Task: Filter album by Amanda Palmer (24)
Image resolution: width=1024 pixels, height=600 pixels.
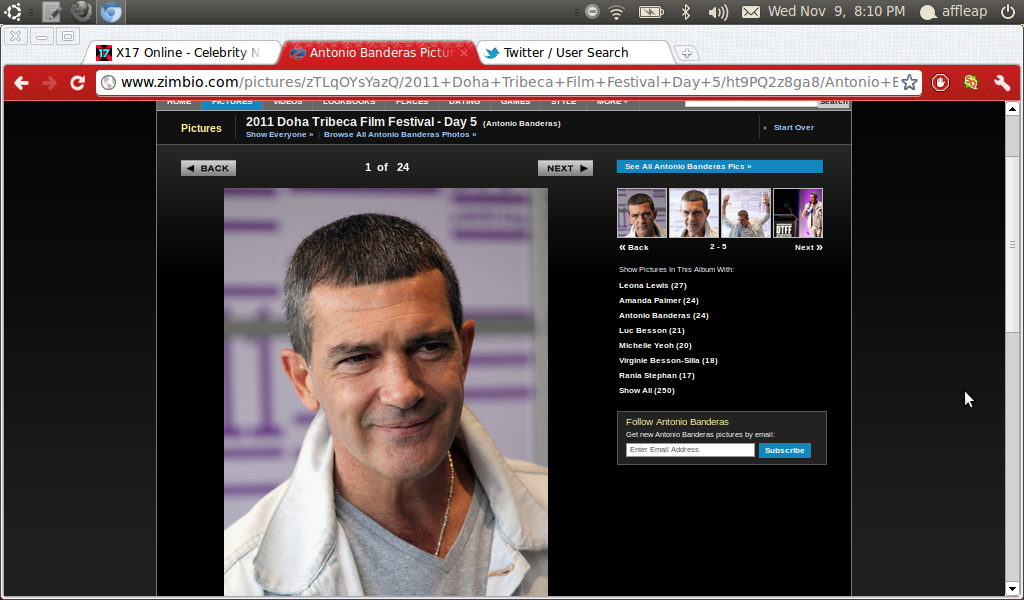Action: tap(658, 300)
